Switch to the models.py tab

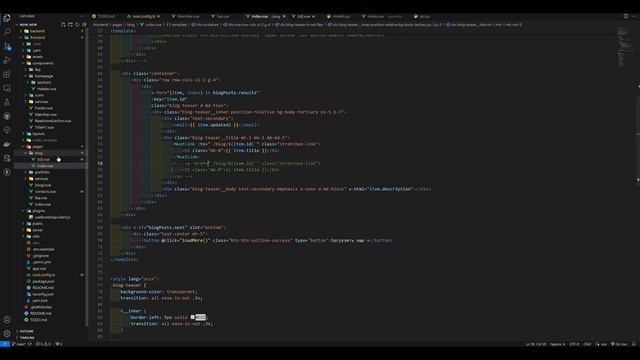click(338, 16)
